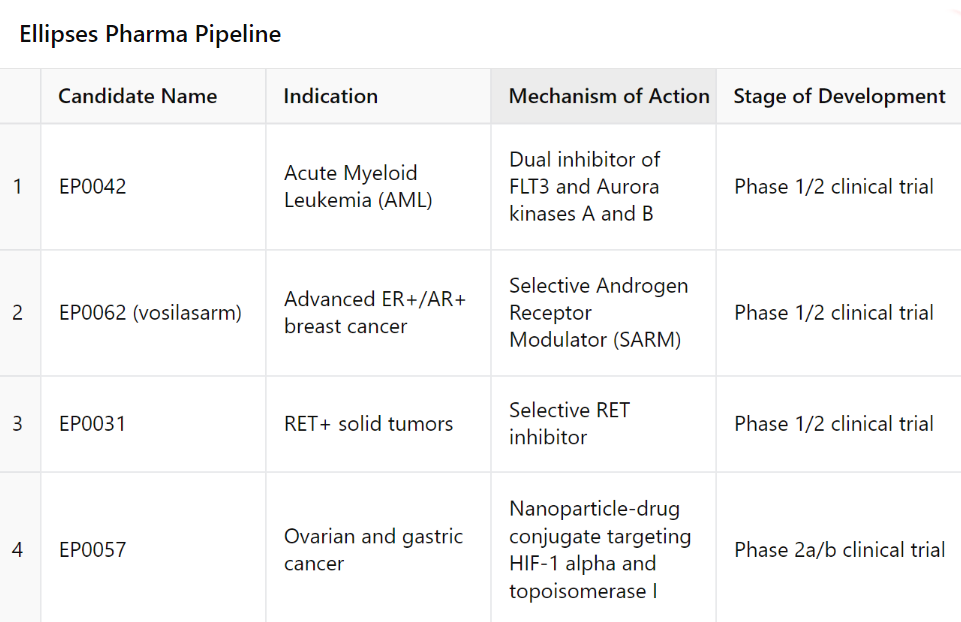Select row number 2
The image size is (961, 622).
coord(18,313)
